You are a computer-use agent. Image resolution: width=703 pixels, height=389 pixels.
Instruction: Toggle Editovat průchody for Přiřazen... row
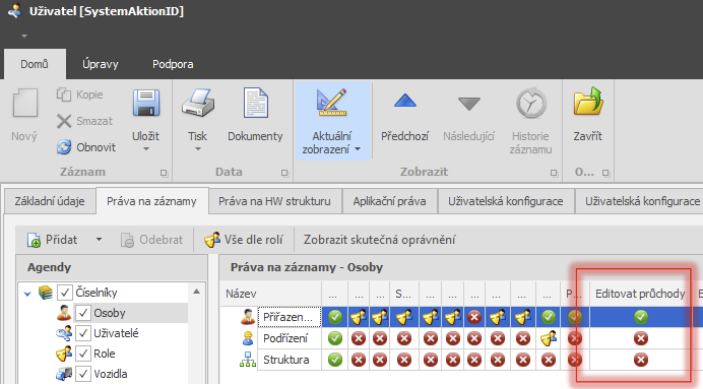[641, 317]
